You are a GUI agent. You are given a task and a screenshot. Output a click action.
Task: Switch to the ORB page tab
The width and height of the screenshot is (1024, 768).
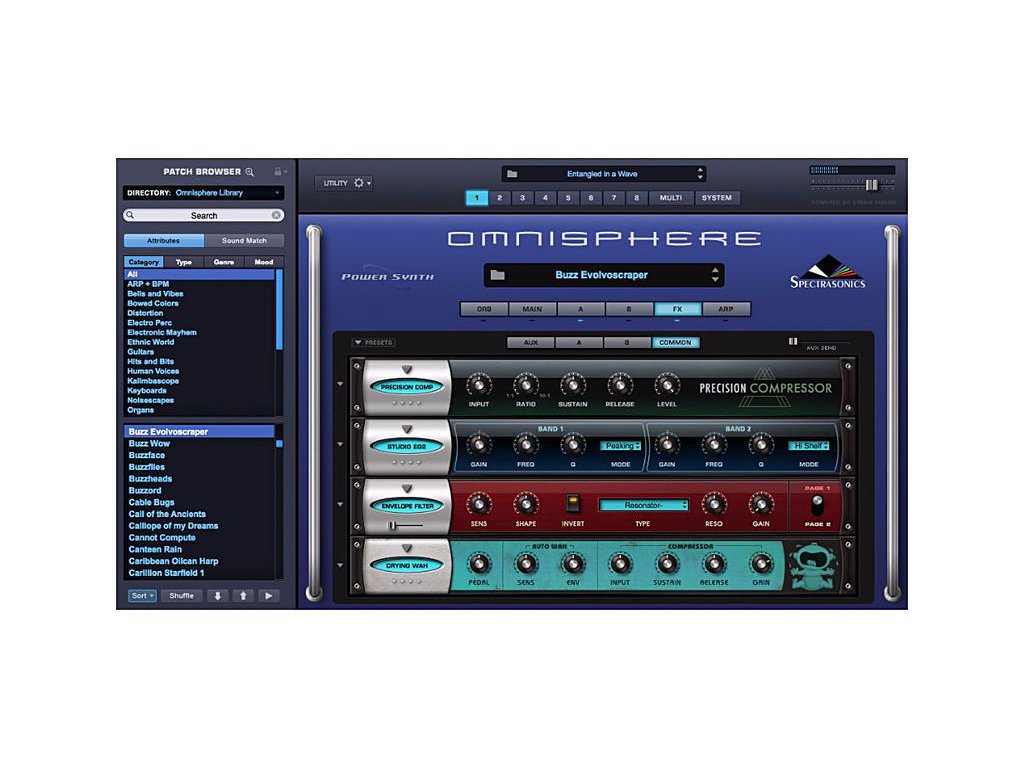pos(484,309)
